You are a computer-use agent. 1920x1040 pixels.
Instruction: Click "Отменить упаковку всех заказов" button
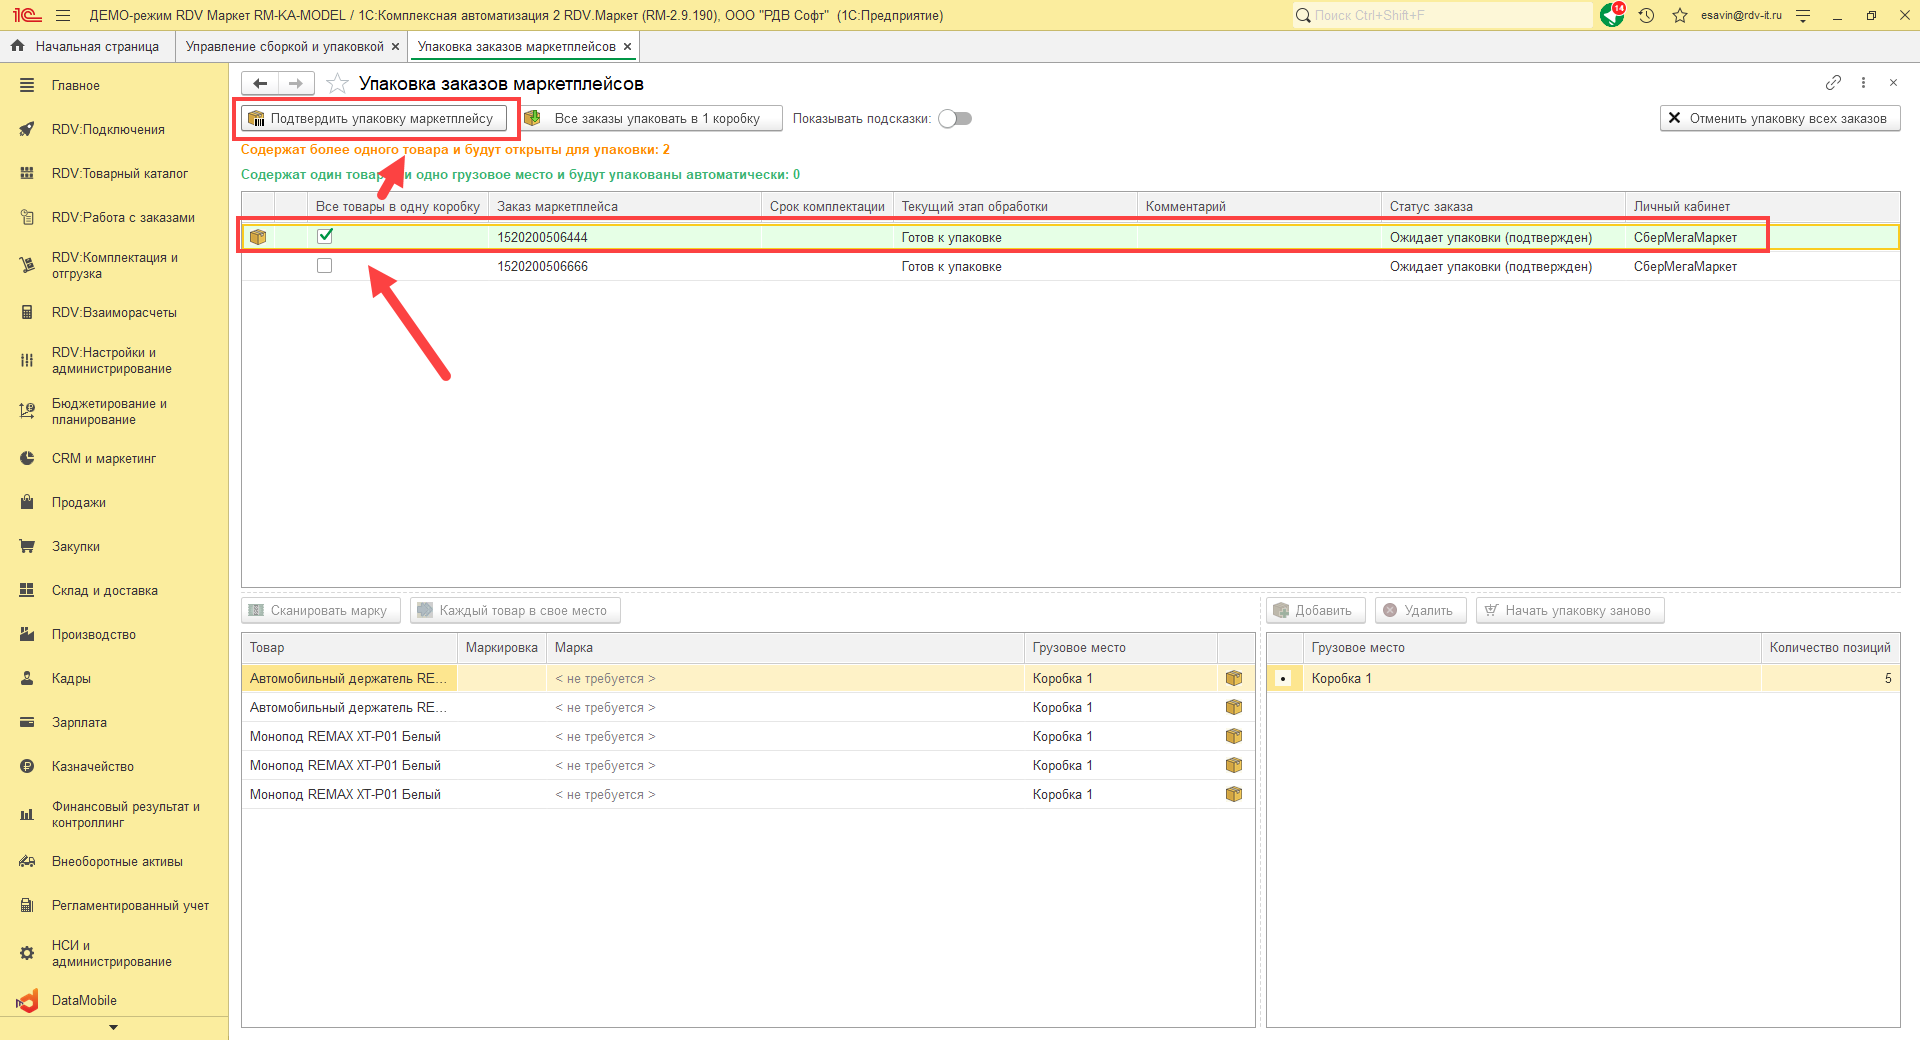(1779, 119)
